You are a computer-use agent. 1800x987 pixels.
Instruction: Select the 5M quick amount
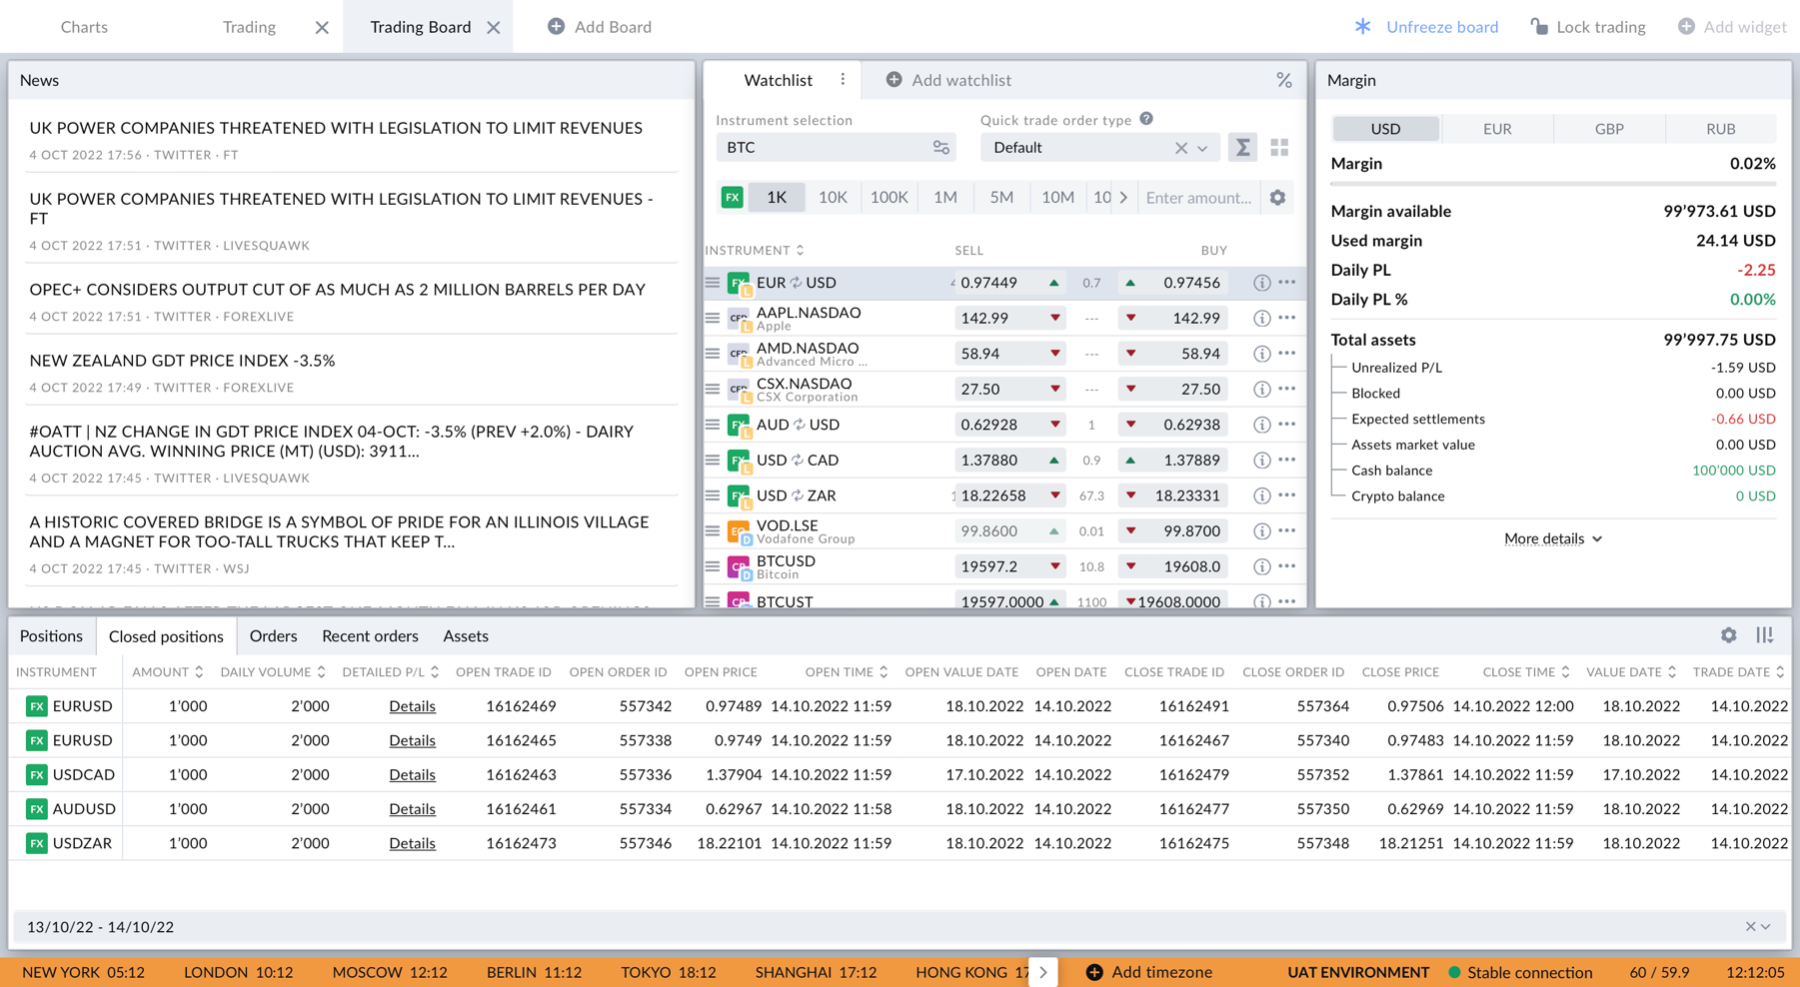tap(1001, 197)
